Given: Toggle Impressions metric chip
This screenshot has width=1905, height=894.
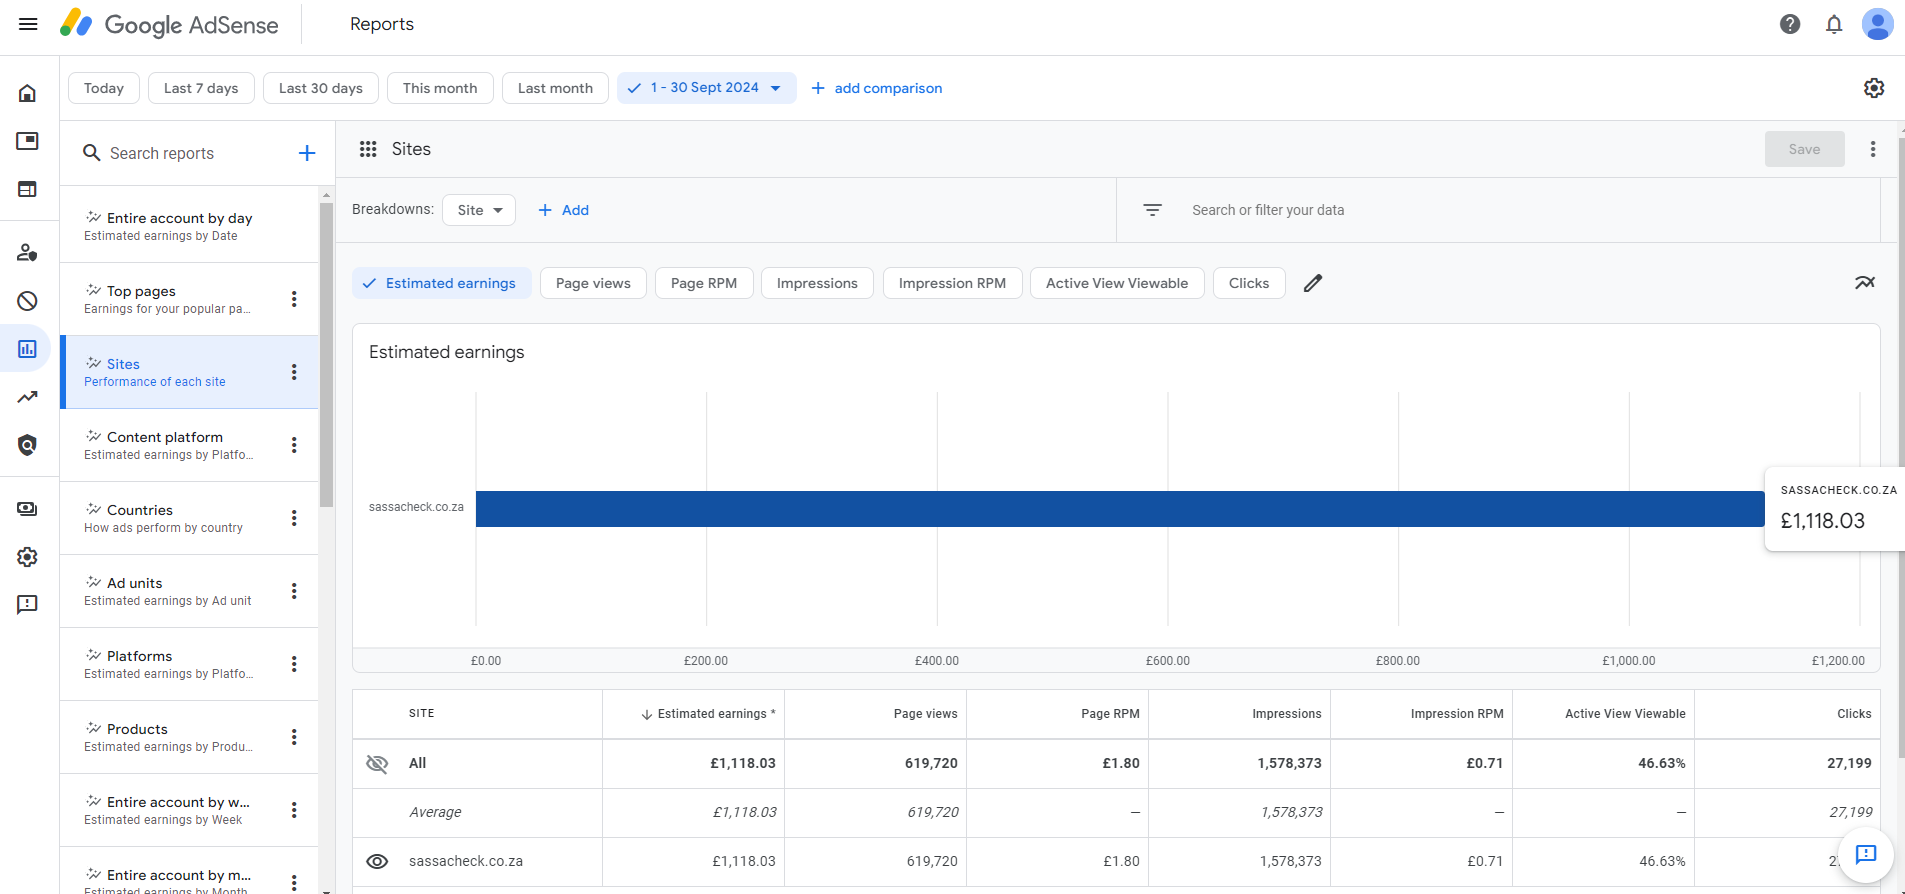Looking at the screenshot, I should 817,283.
